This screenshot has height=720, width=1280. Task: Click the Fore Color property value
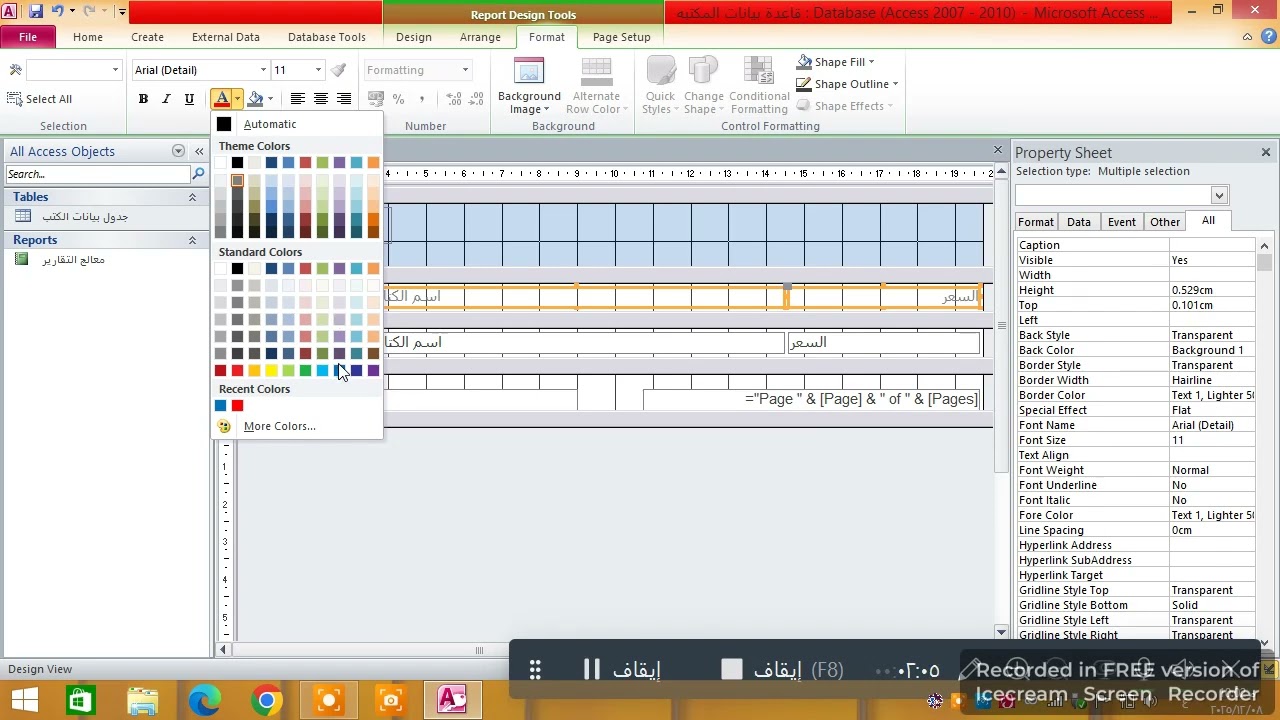(1212, 515)
